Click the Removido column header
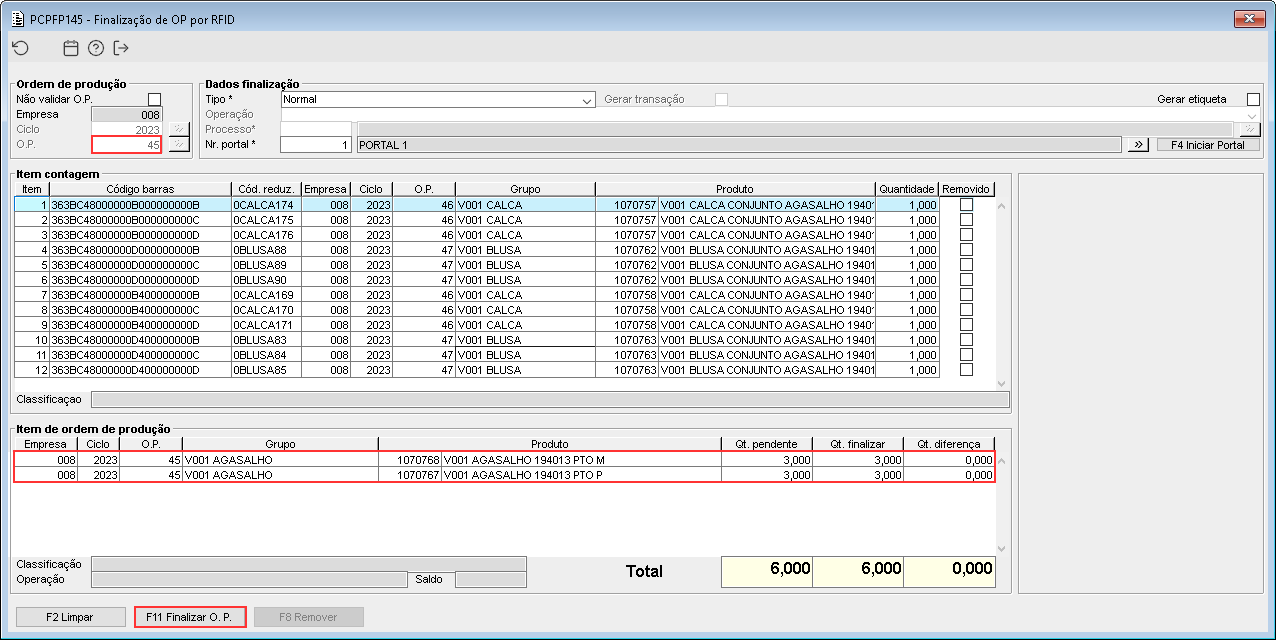The width and height of the screenshot is (1276, 640). (967, 189)
